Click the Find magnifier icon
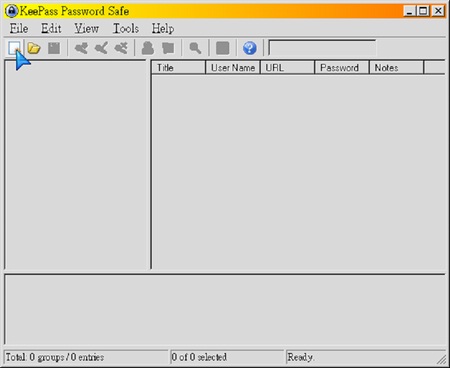 click(195, 48)
